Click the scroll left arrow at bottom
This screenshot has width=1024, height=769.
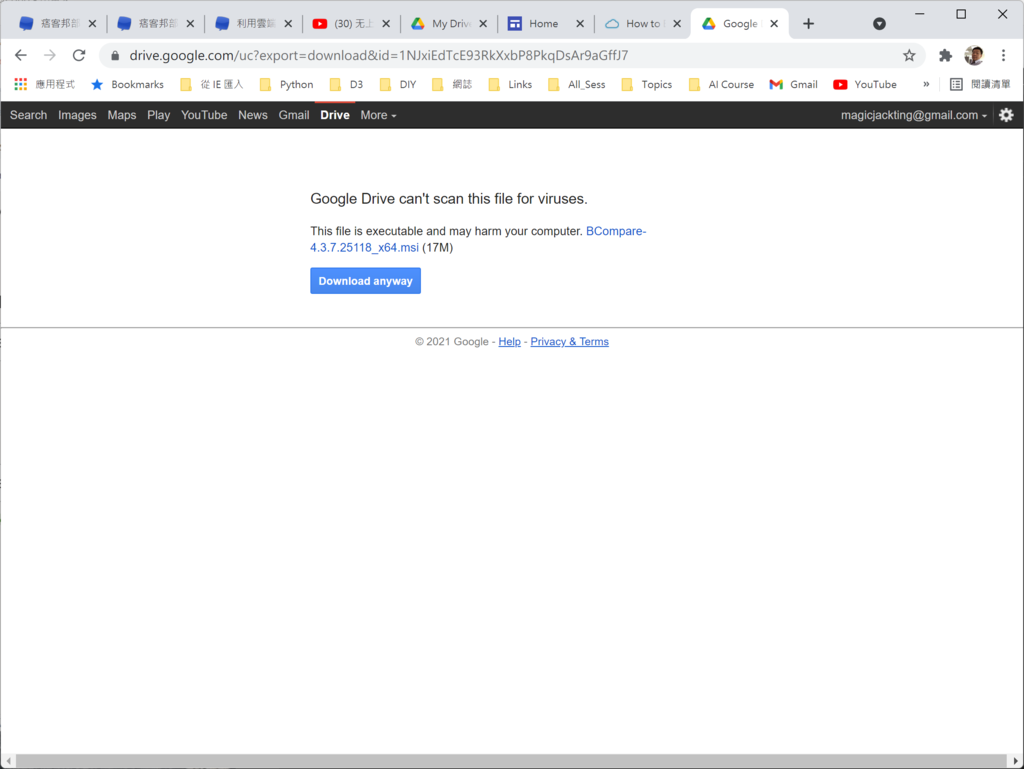8,761
